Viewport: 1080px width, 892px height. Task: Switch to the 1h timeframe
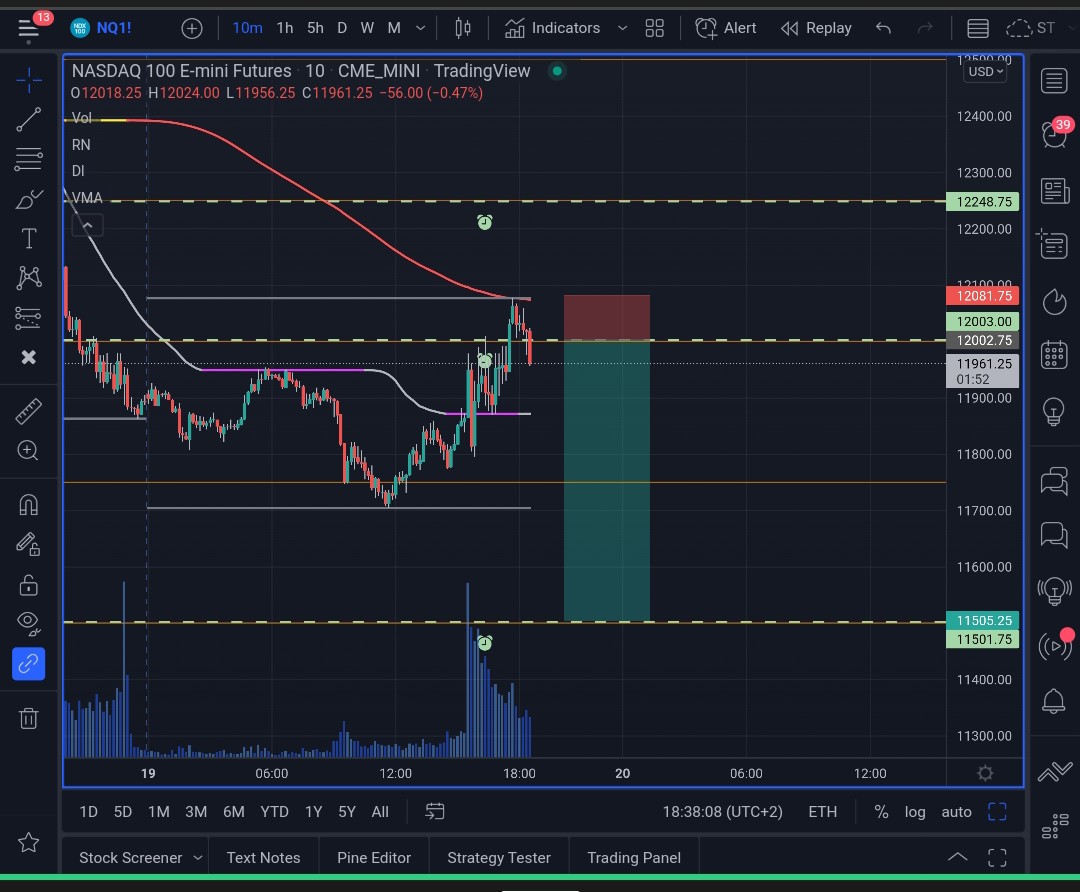[x=284, y=28]
